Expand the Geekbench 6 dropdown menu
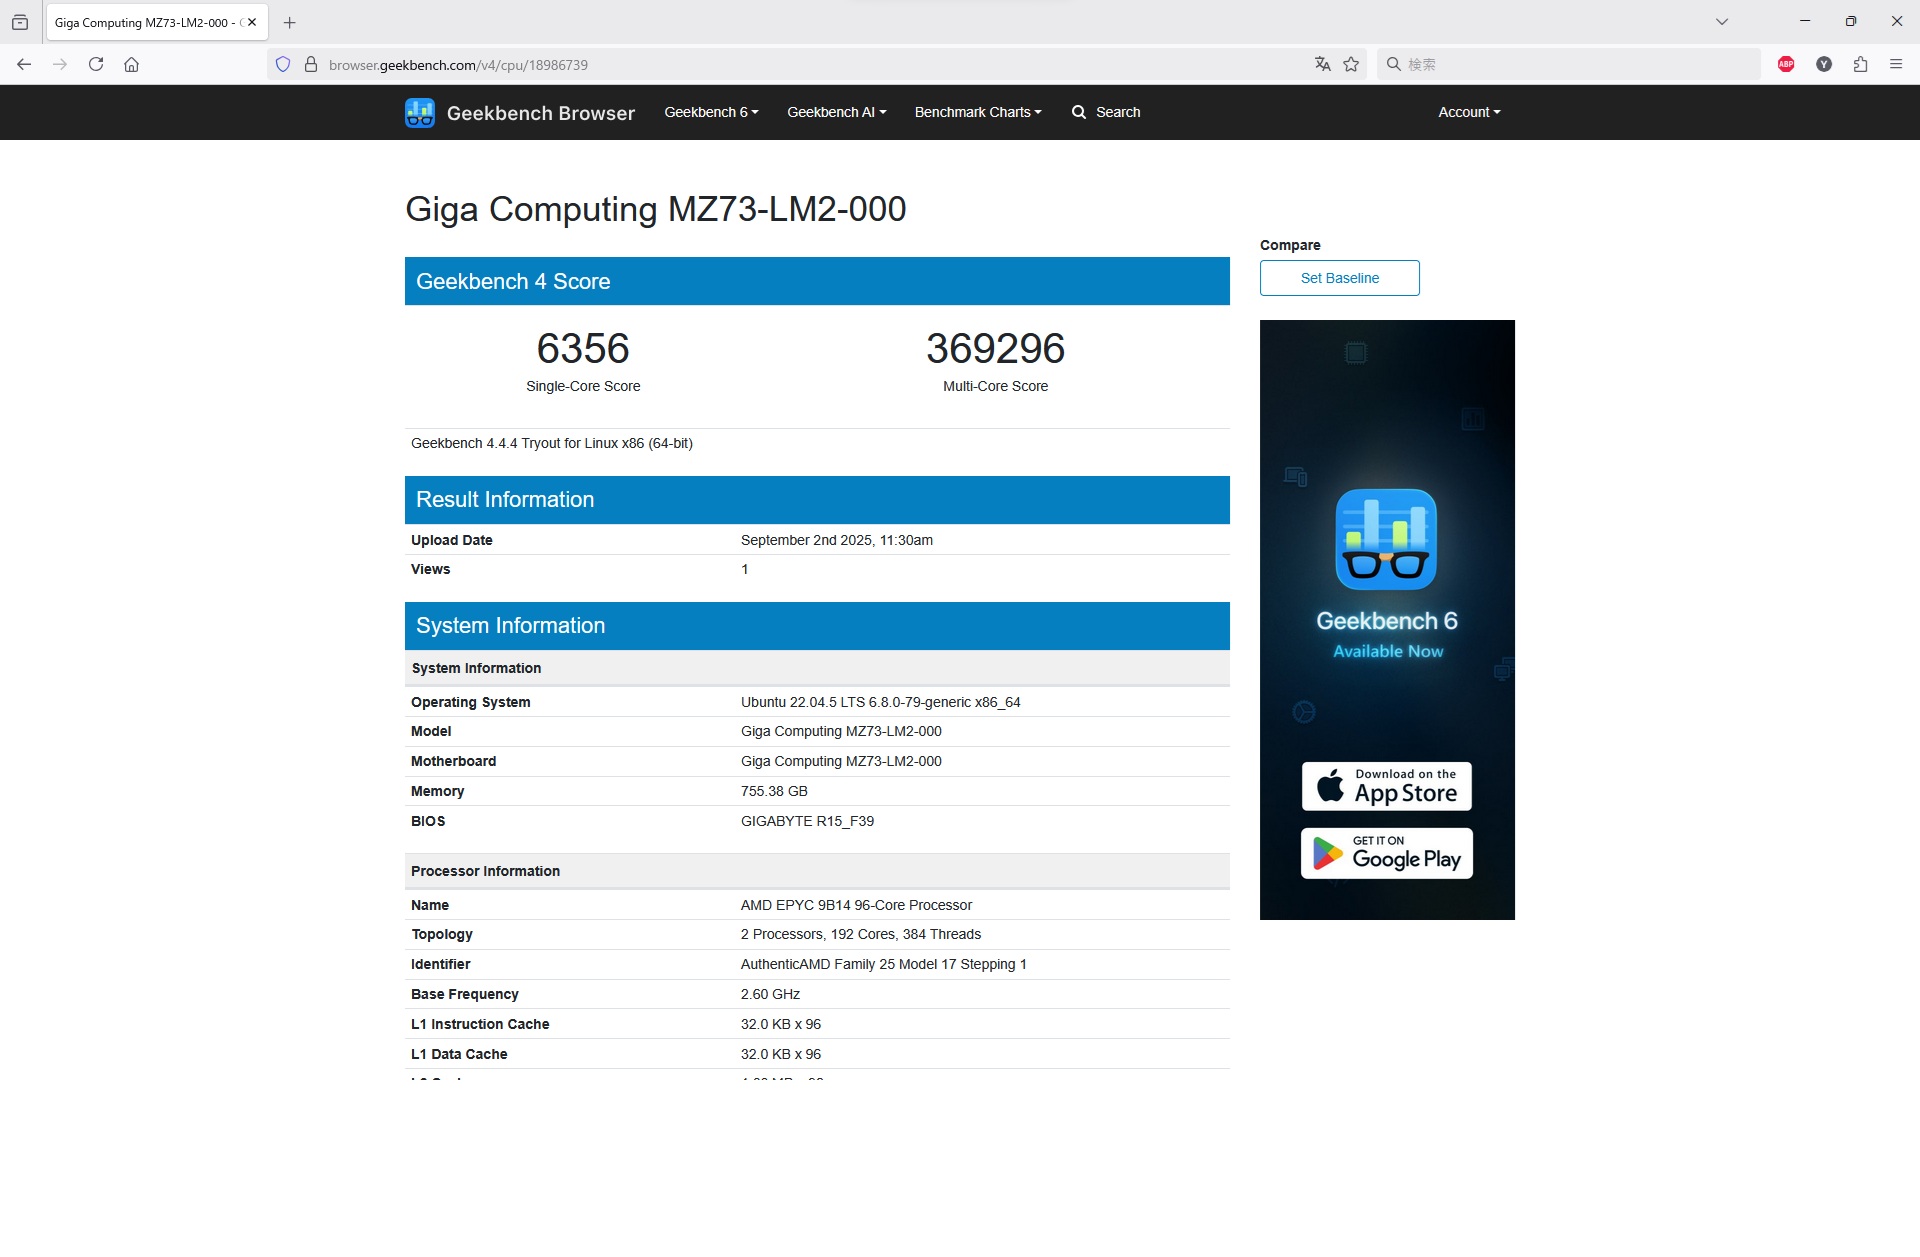 tap(711, 112)
